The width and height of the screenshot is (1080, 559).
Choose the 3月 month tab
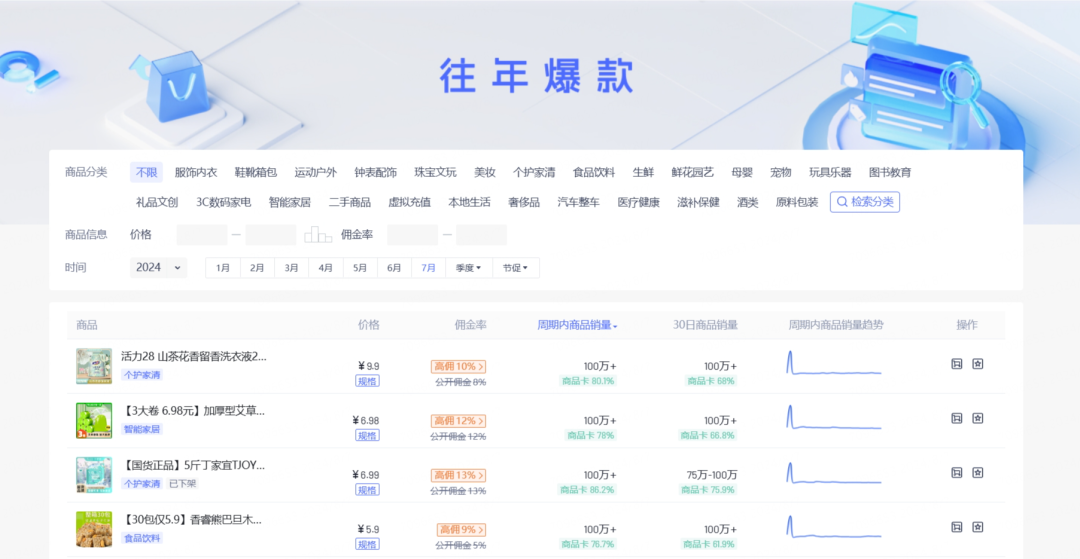(x=291, y=268)
